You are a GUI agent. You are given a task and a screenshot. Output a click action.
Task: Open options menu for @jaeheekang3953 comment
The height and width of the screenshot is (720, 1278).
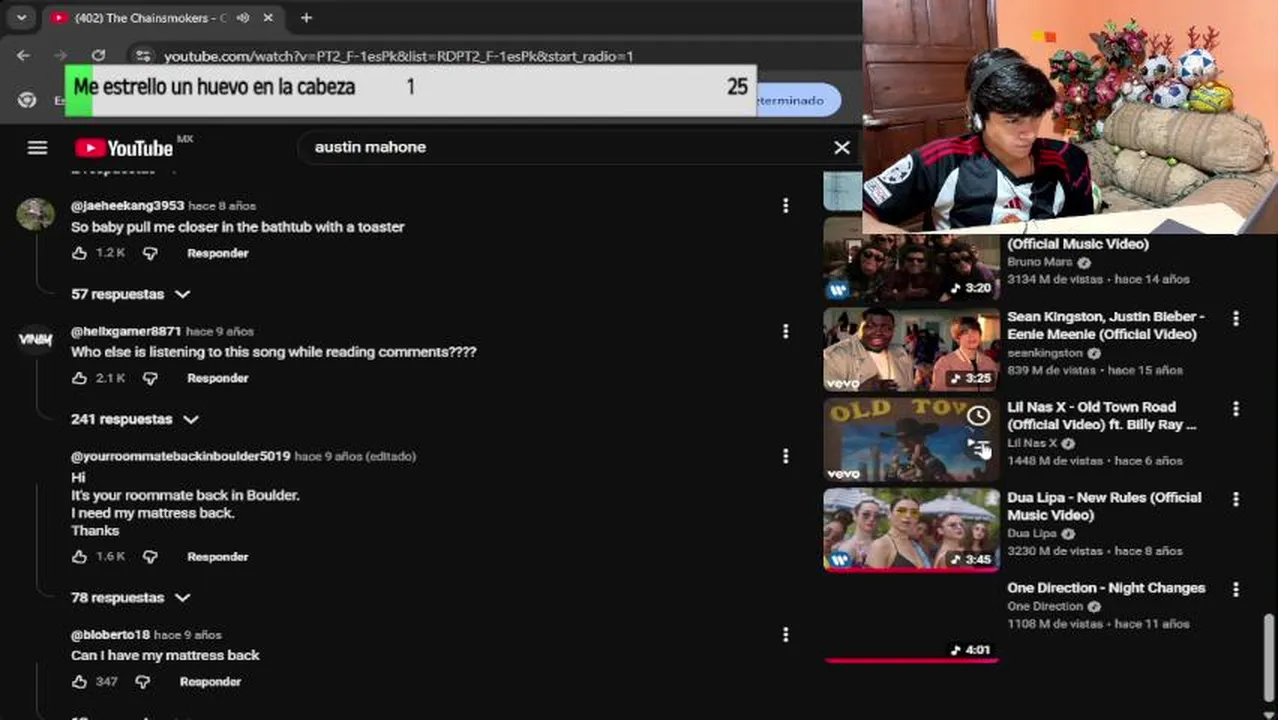coord(785,205)
